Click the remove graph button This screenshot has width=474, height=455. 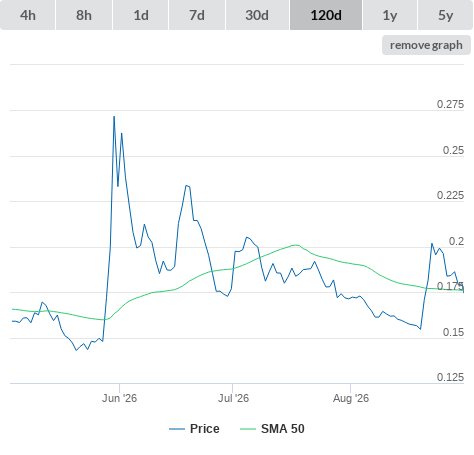(x=426, y=45)
